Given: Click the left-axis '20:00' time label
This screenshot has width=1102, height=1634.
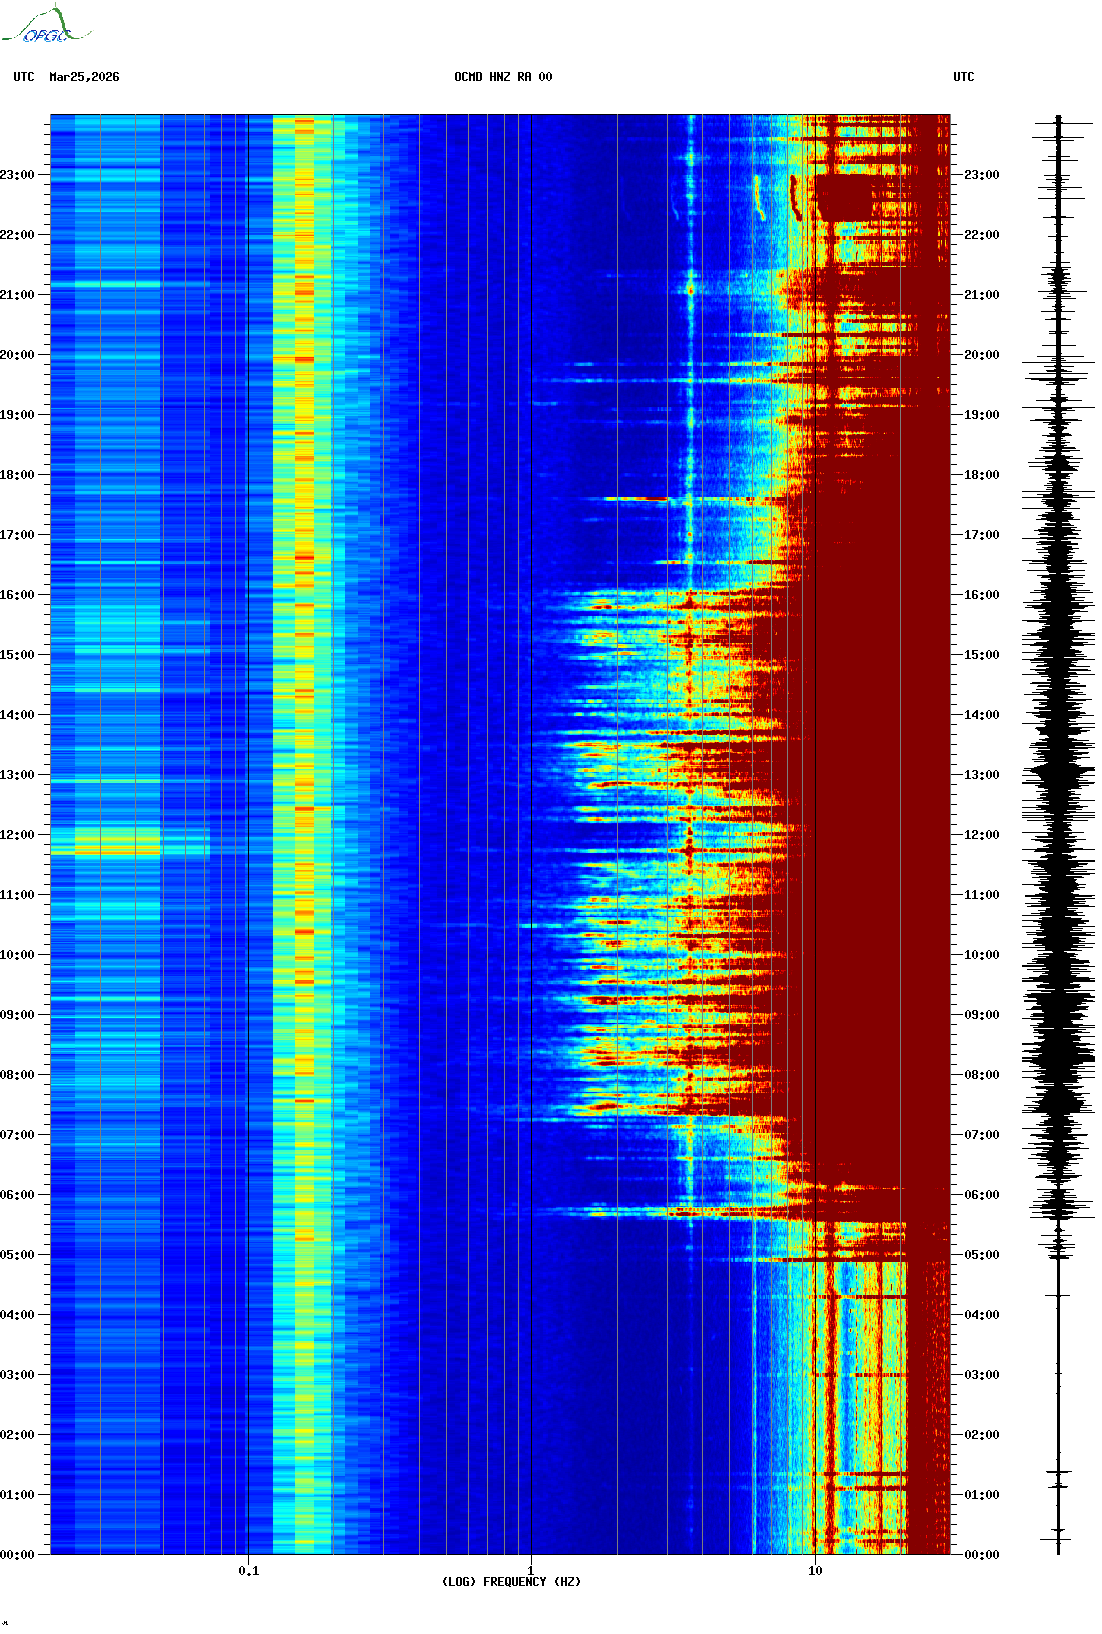Looking at the screenshot, I should click(x=17, y=355).
